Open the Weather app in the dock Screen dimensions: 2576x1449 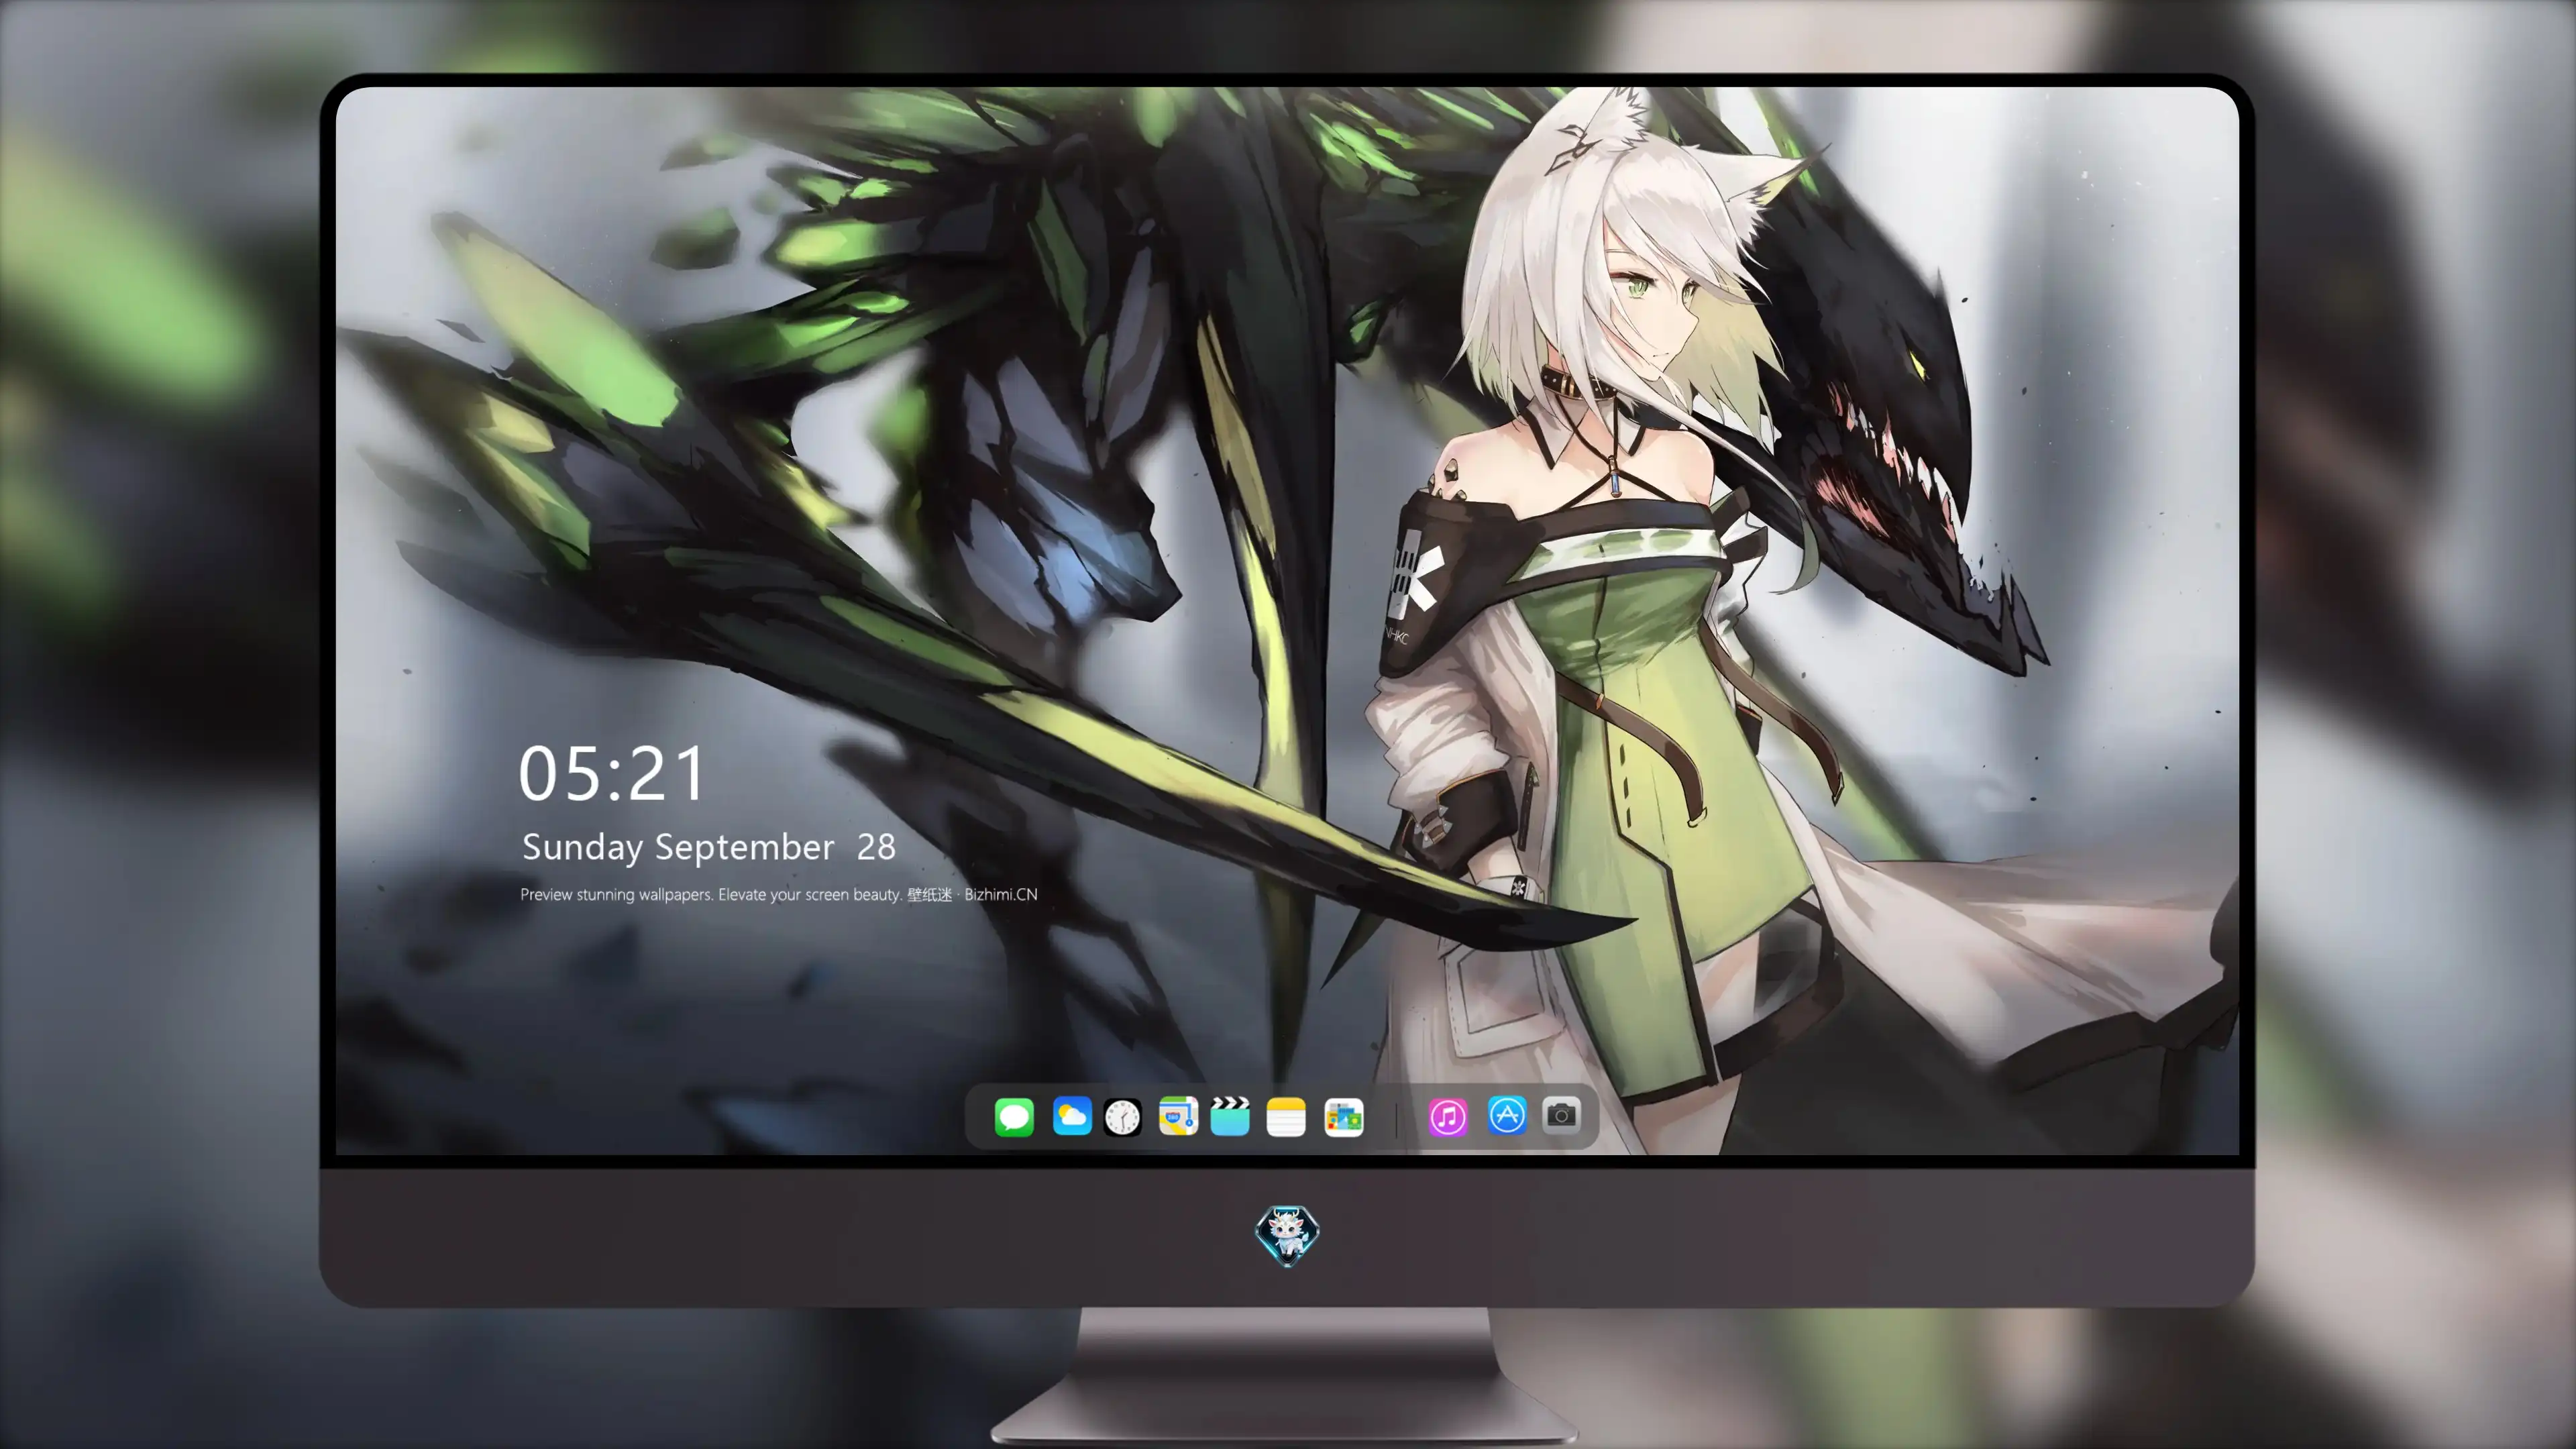point(1072,1116)
